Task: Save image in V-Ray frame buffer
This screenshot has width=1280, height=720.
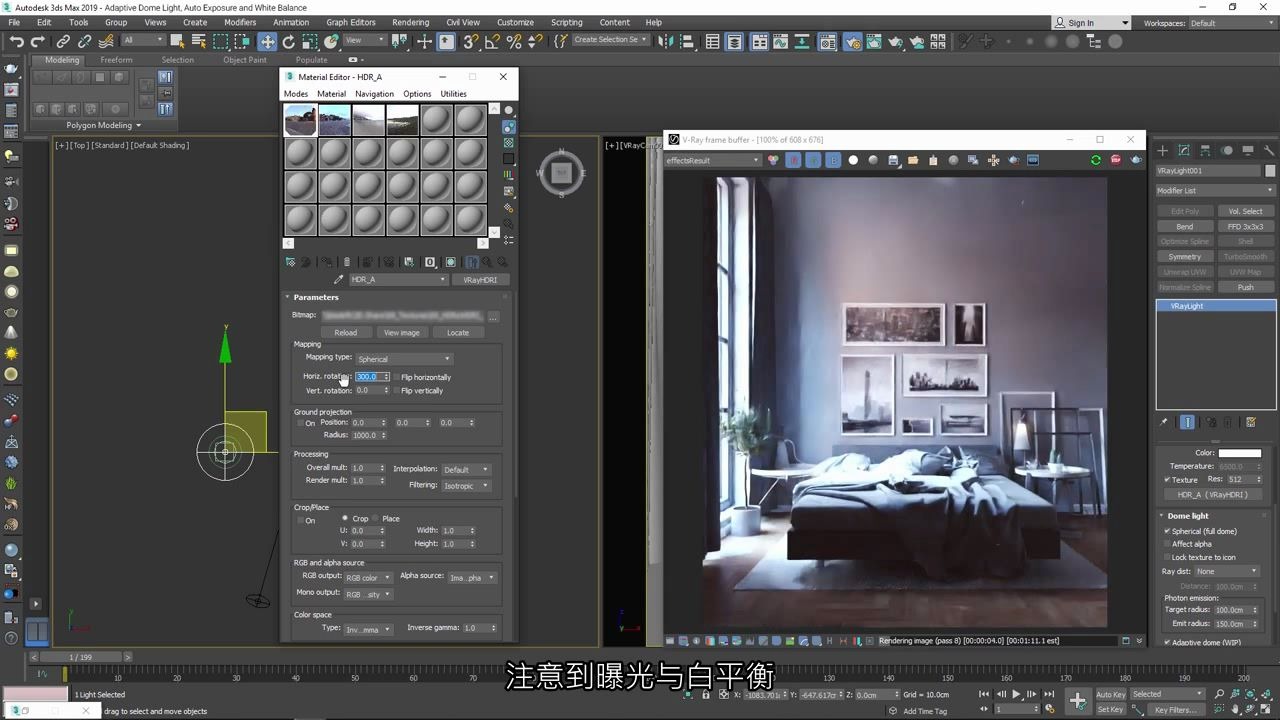Action: (x=893, y=160)
